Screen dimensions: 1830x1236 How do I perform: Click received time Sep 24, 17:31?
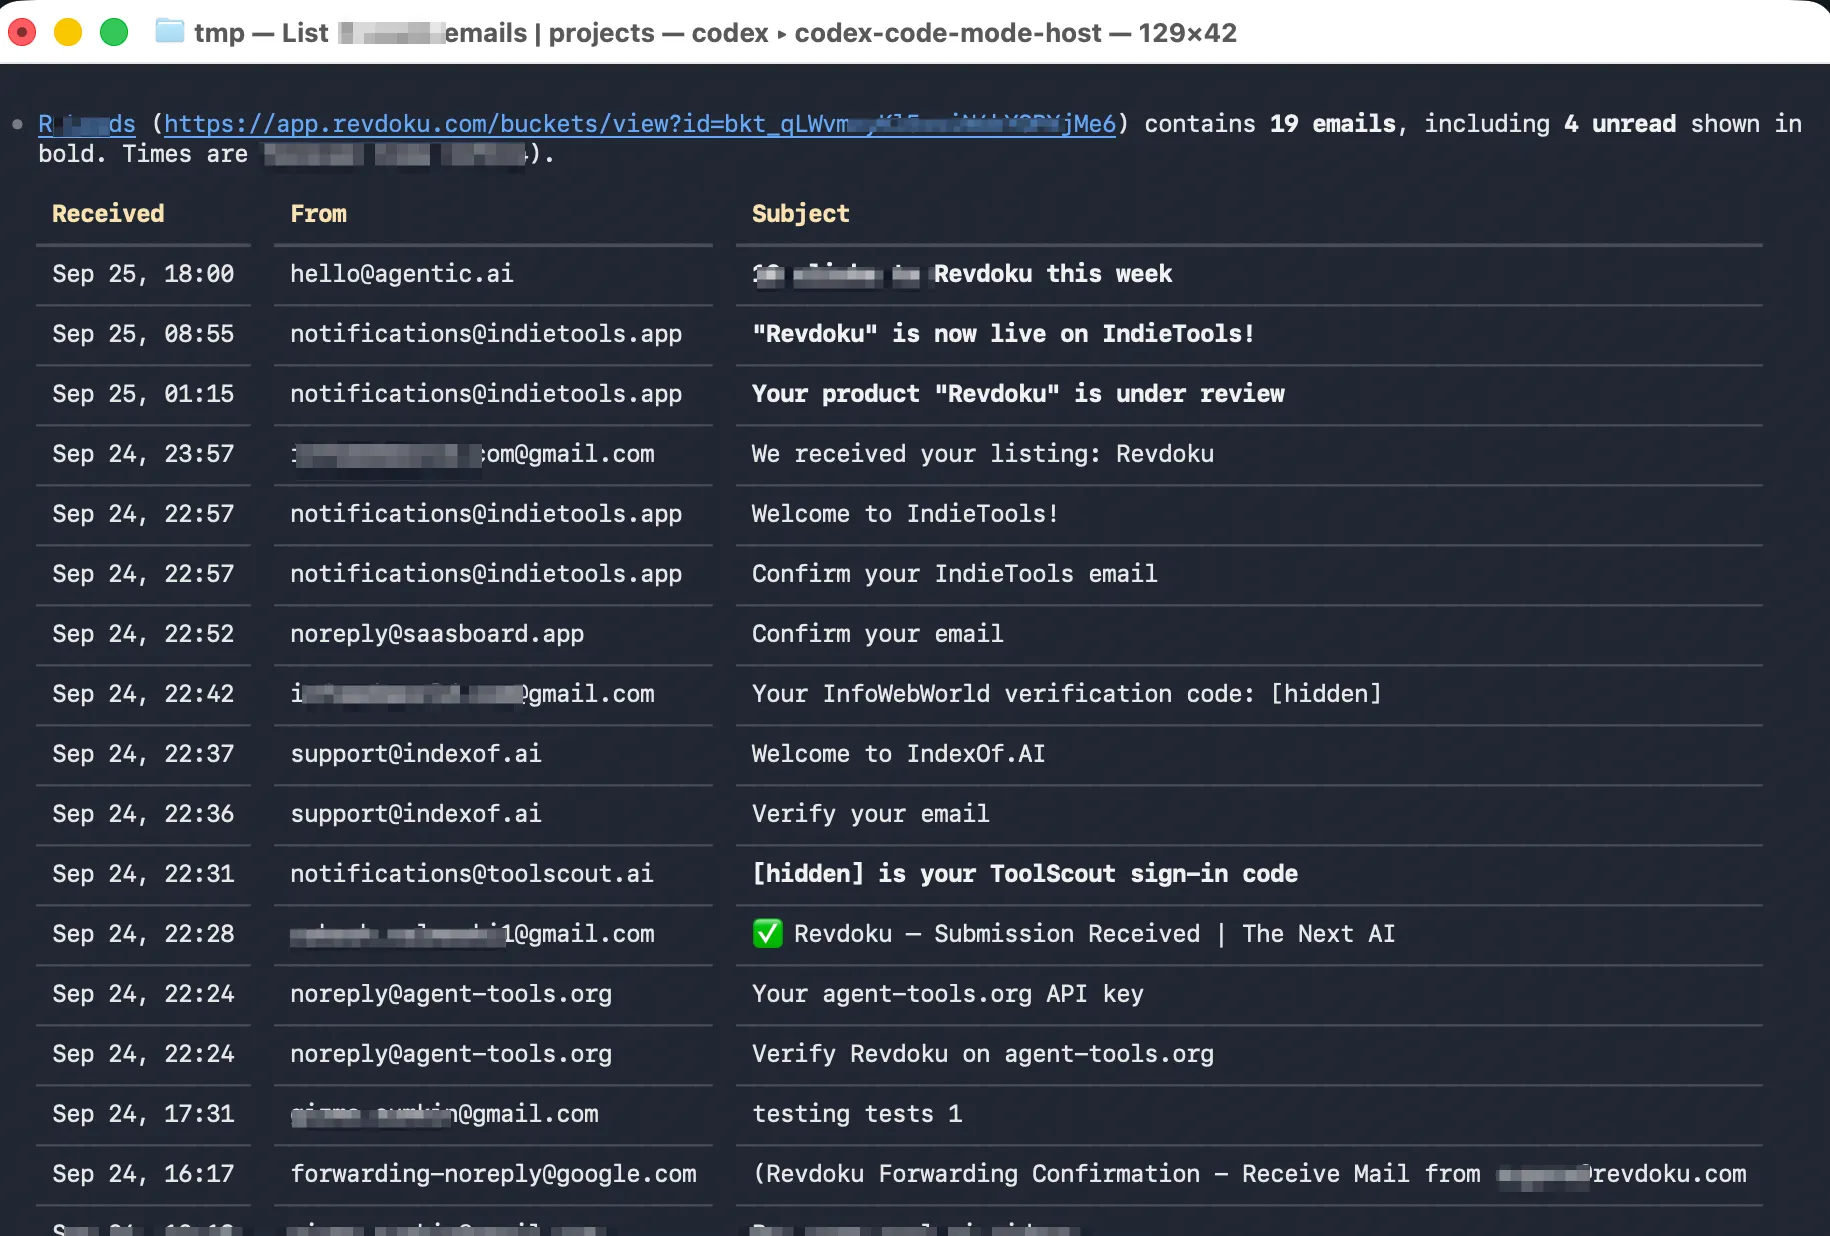coord(143,1114)
